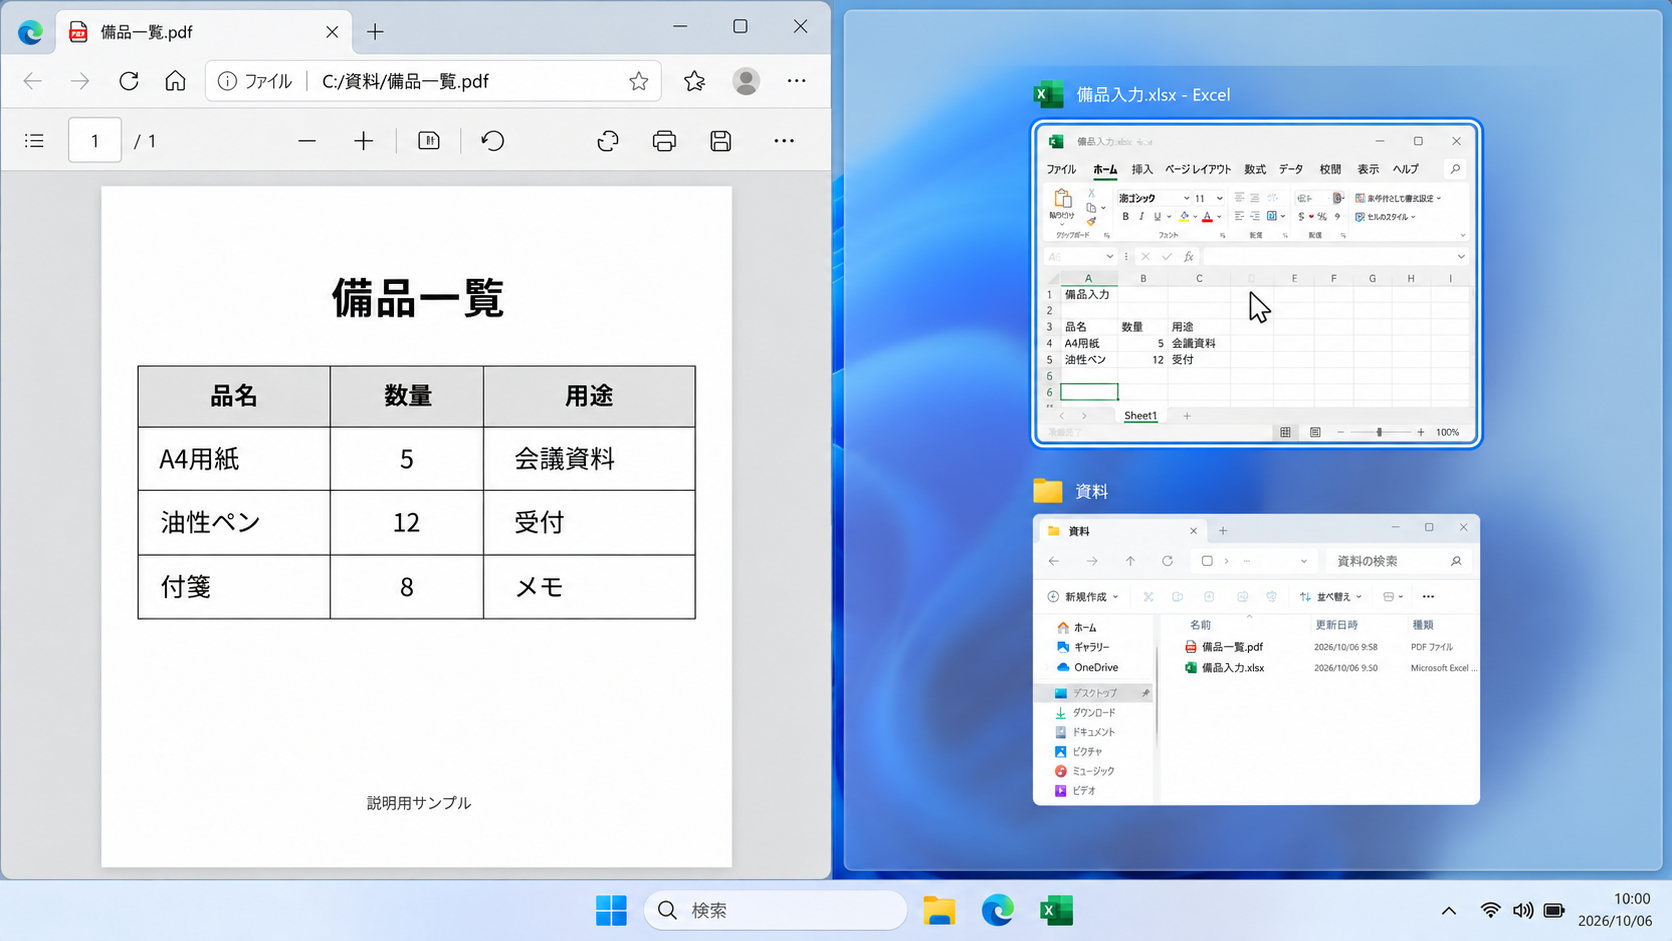Rotate the PDF with the rotate icon
The image size is (1672, 941).
(493, 141)
